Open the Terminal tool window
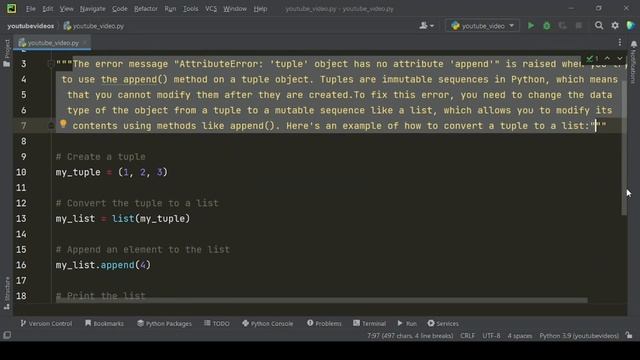This screenshot has width=640, height=360. [369, 323]
